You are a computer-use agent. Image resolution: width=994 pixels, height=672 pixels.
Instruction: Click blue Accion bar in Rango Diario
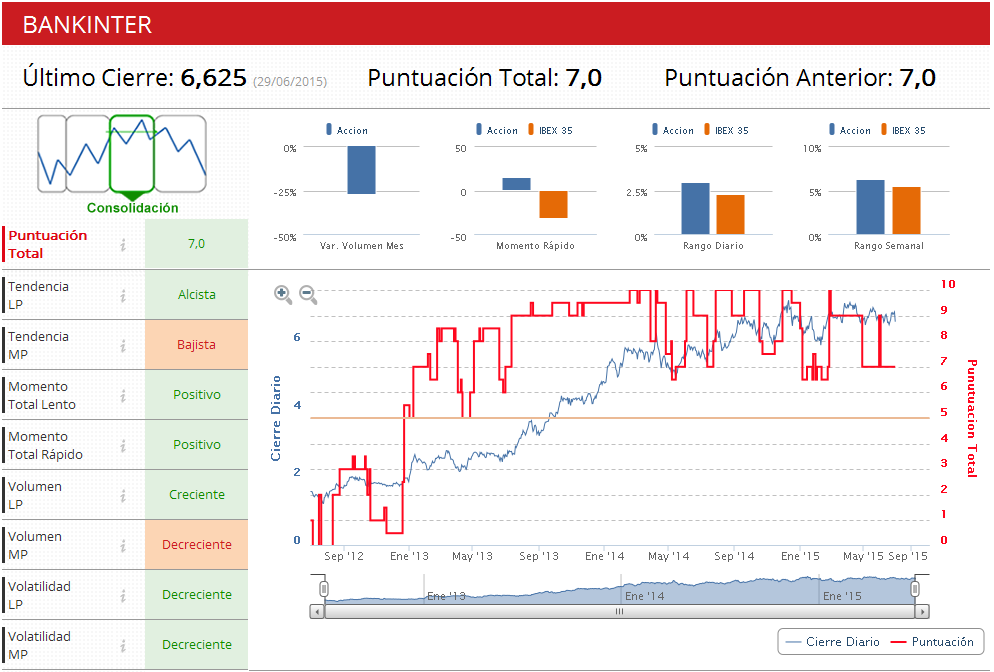coord(695,209)
